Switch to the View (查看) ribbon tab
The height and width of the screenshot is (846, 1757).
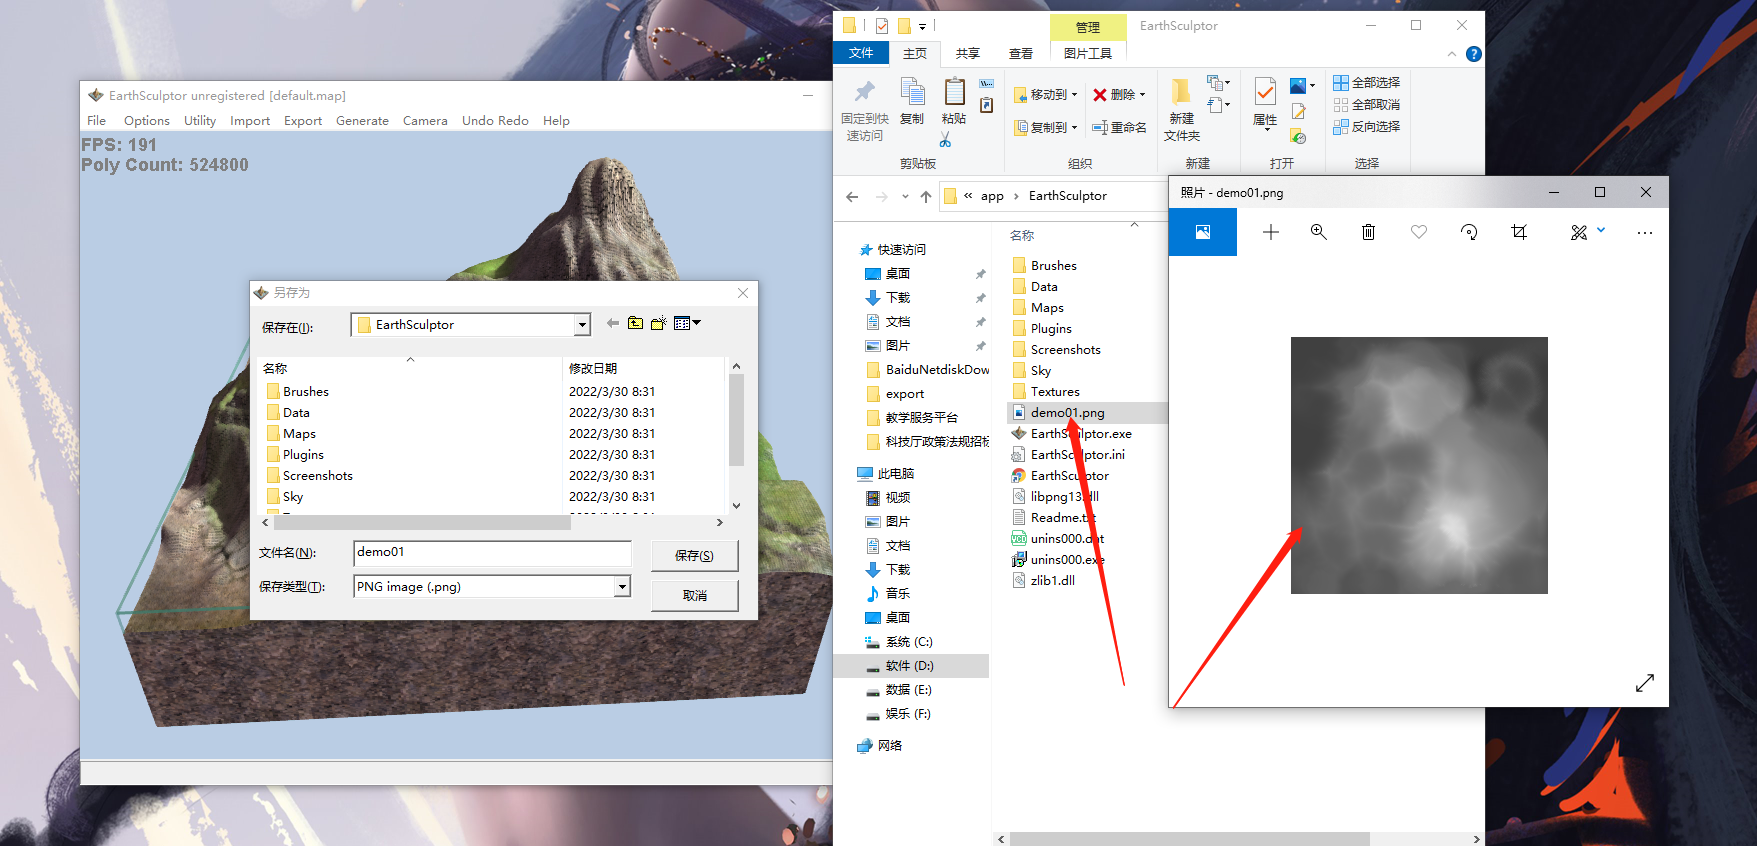pos(1021,53)
